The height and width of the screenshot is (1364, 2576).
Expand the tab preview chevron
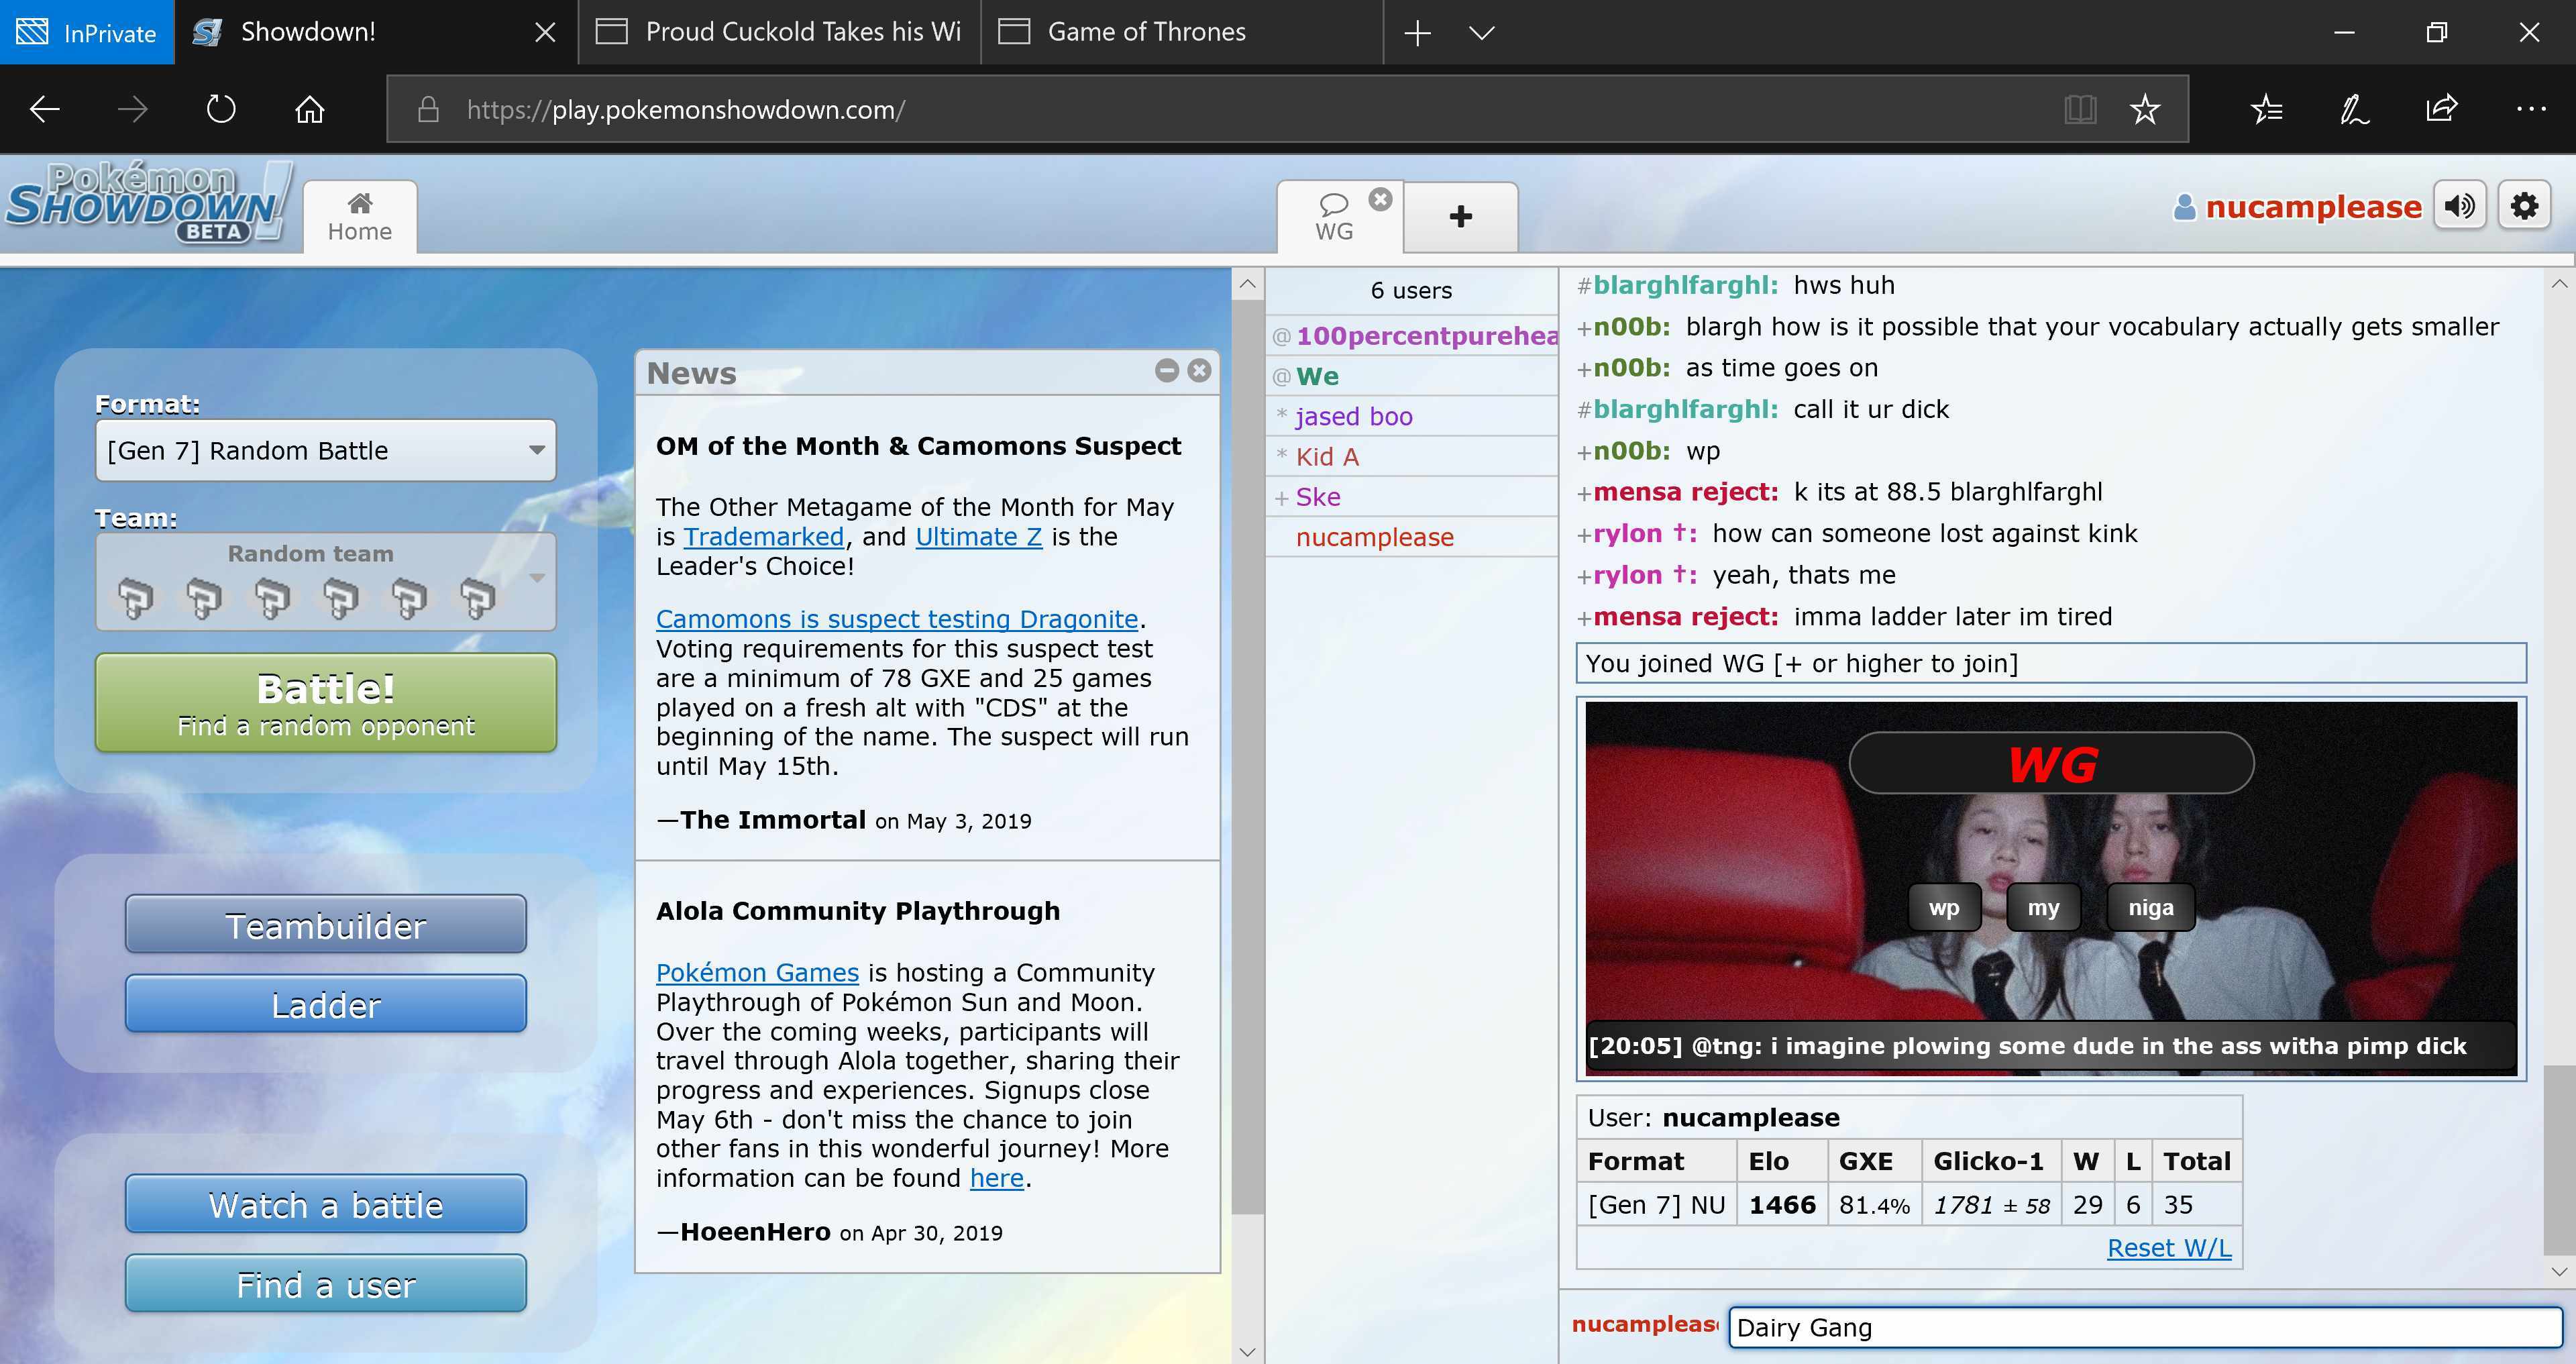click(1482, 33)
